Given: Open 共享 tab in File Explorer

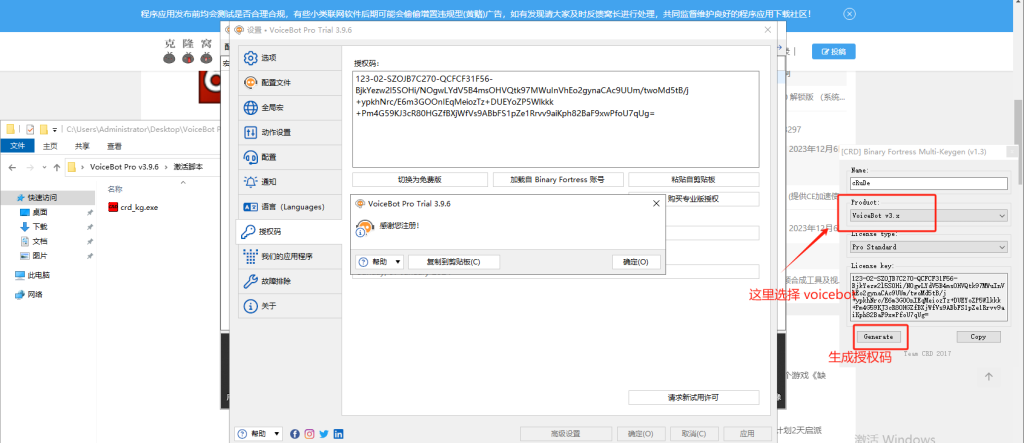Looking at the screenshot, I should tap(82, 146).
